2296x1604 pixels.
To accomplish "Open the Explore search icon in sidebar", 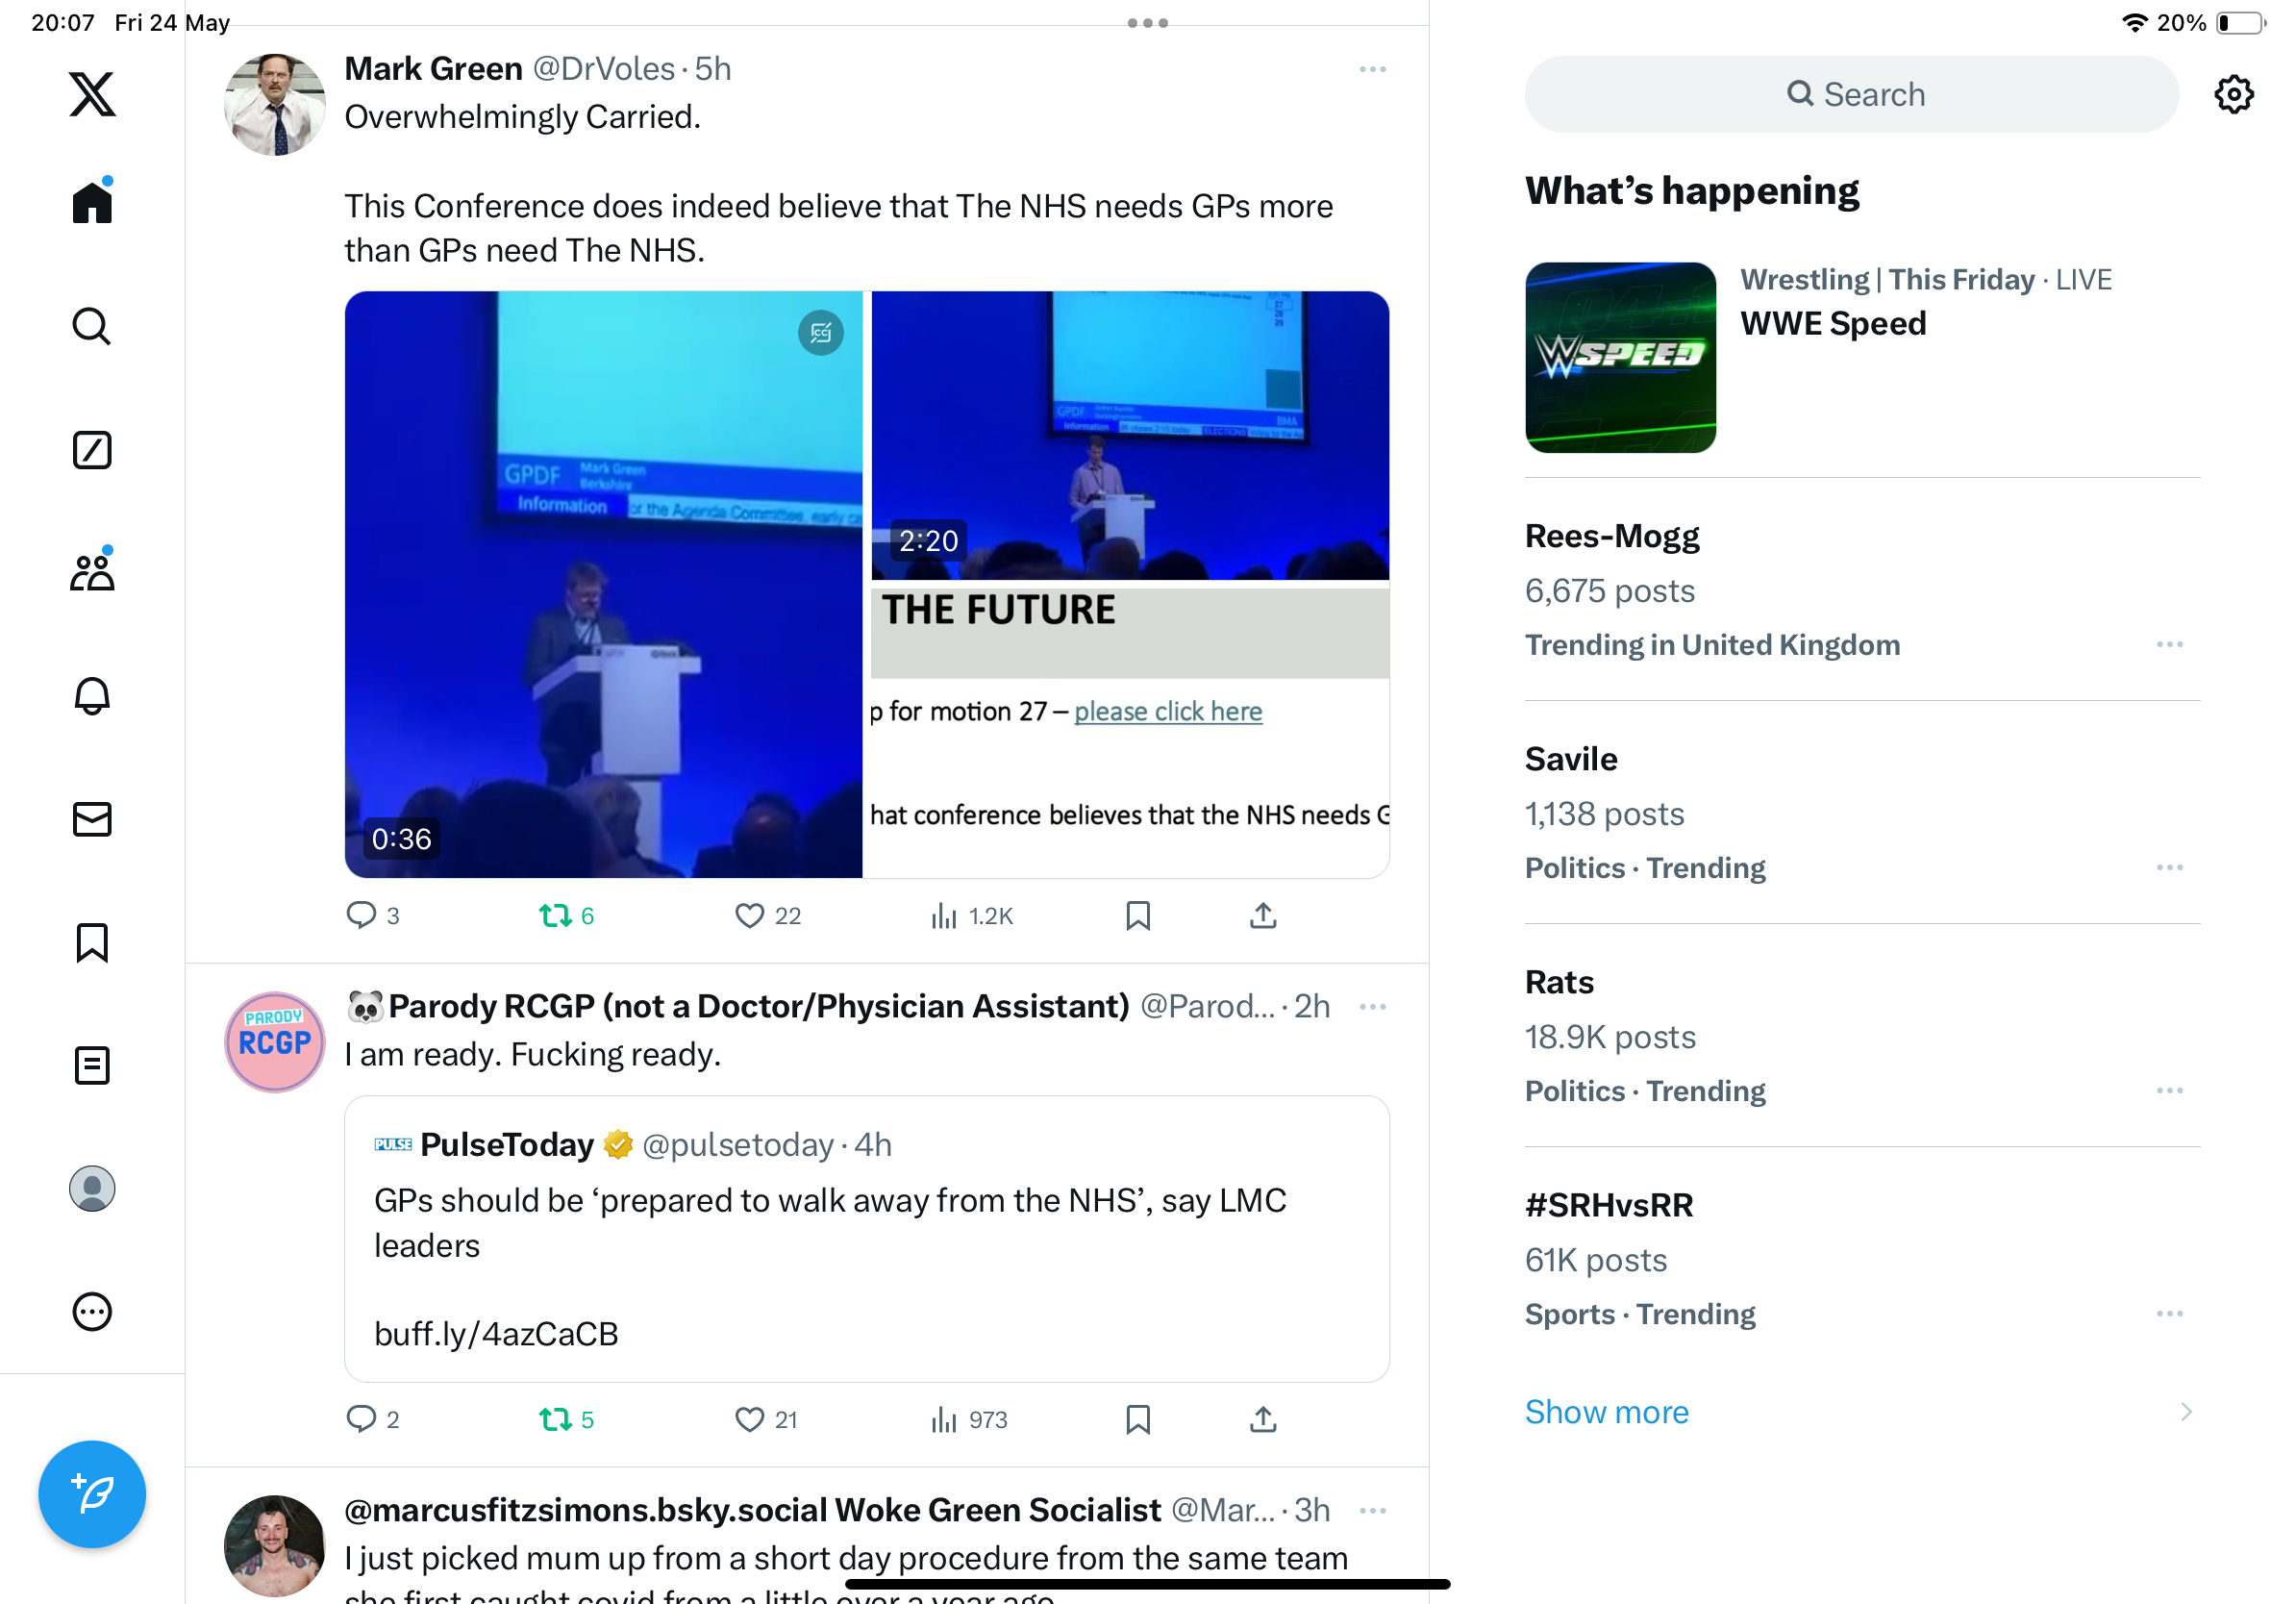I will click(92, 326).
